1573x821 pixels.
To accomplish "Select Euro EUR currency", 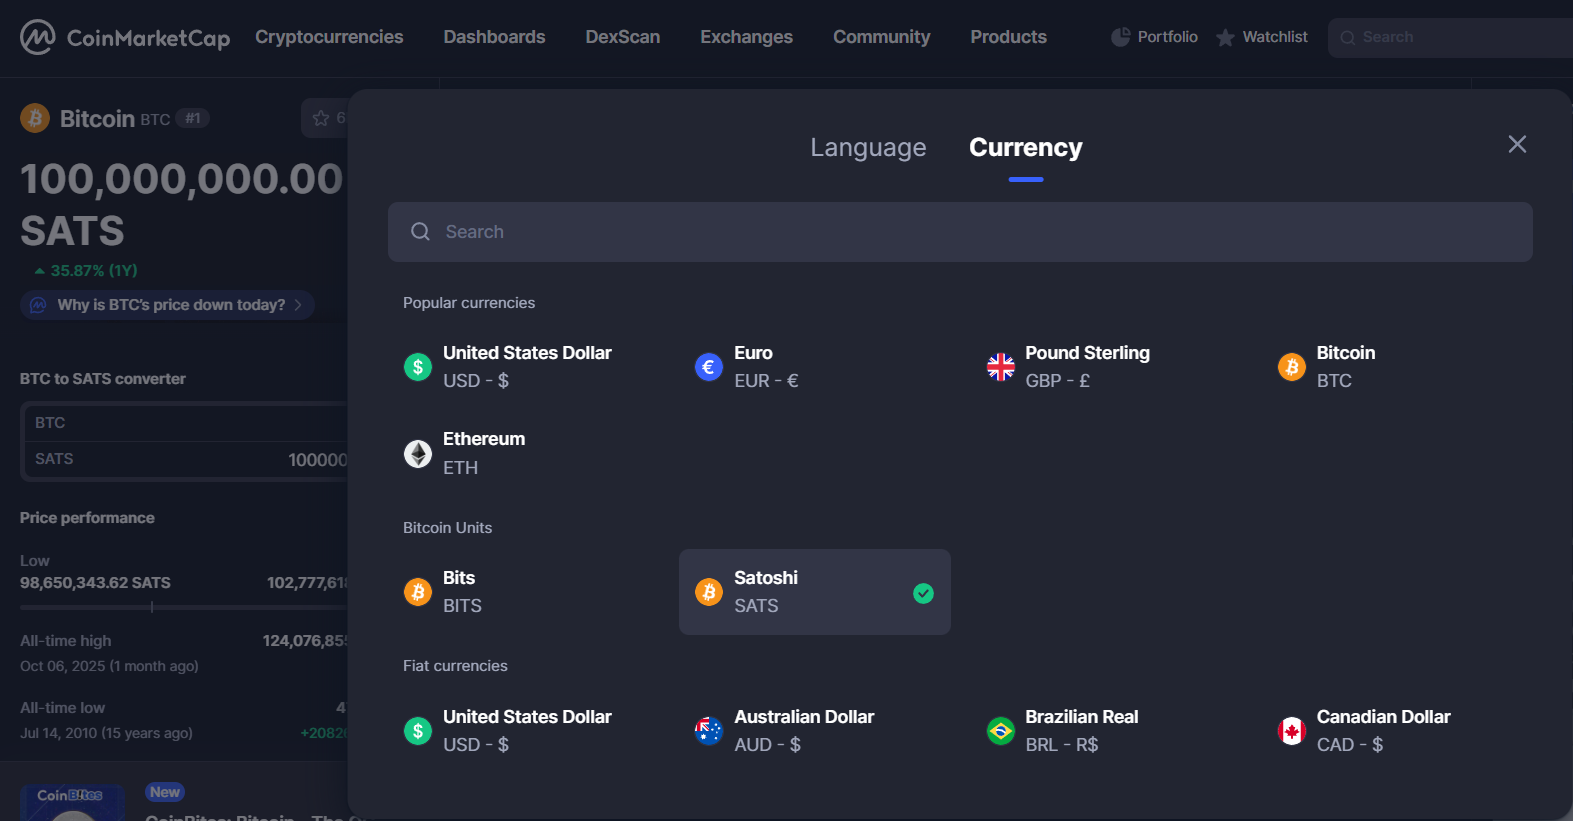I will point(815,367).
